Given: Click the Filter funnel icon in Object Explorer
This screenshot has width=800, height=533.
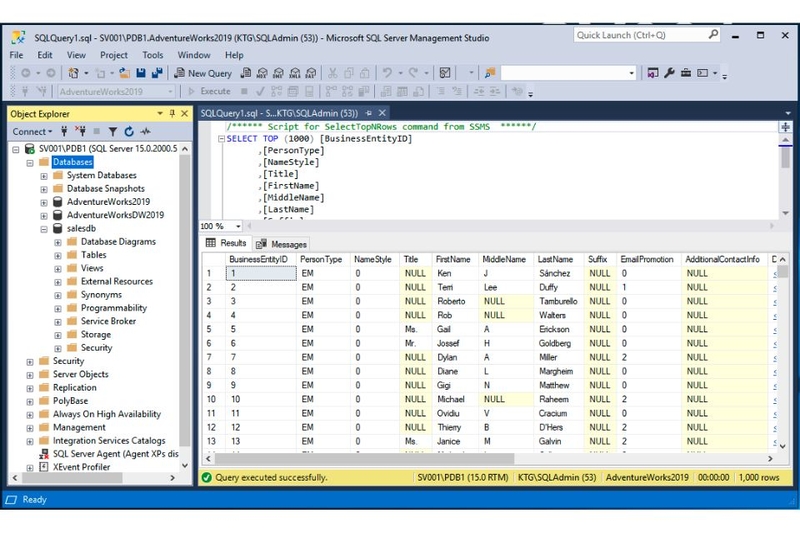Looking at the screenshot, I should coord(113,132).
